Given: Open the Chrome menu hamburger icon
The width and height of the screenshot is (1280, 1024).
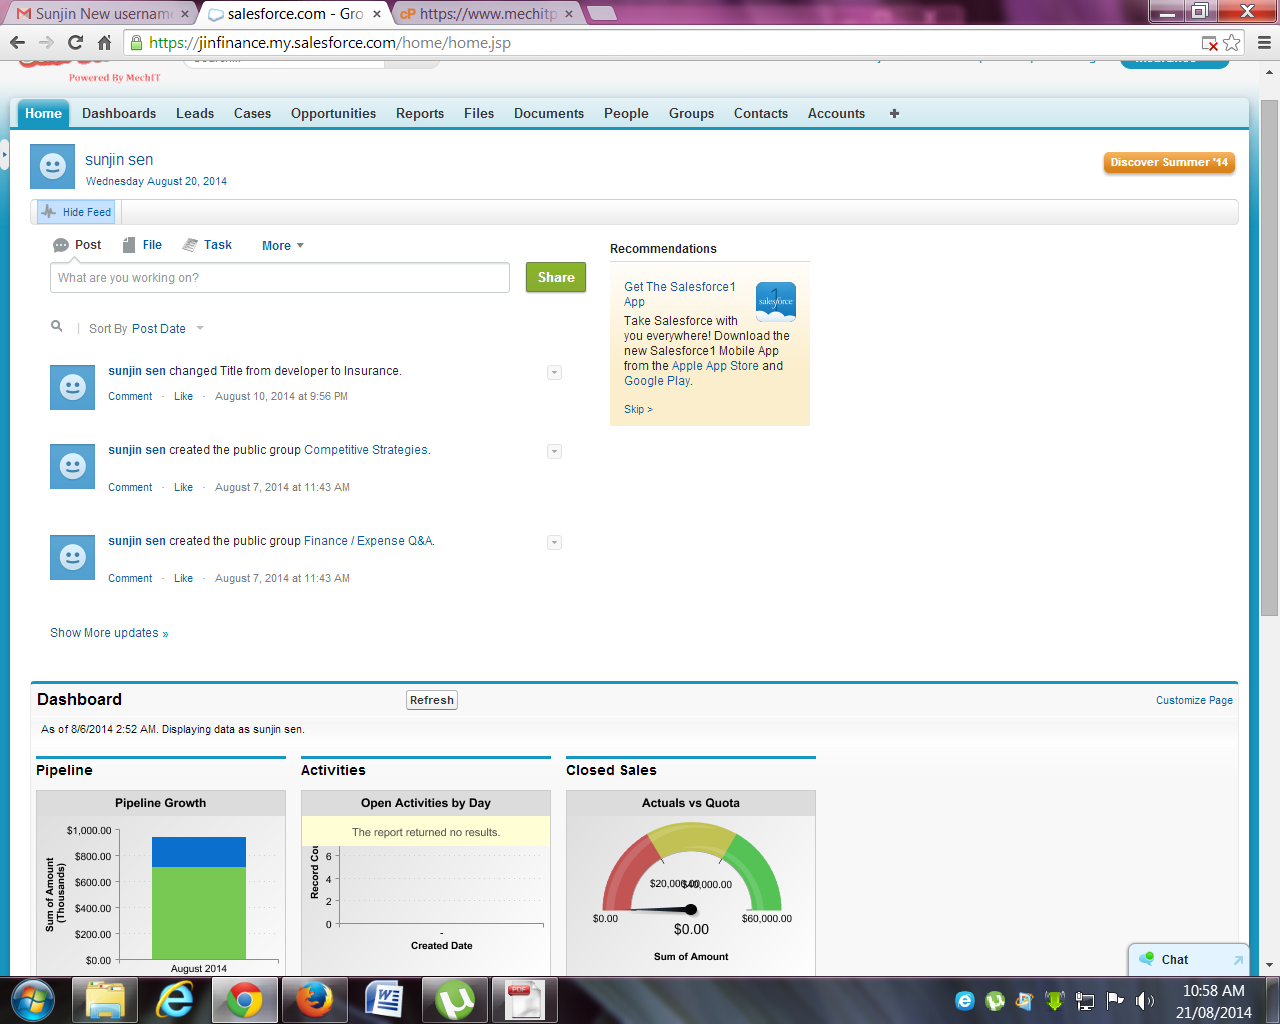Looking at the screenshot, I should 1264,43.
